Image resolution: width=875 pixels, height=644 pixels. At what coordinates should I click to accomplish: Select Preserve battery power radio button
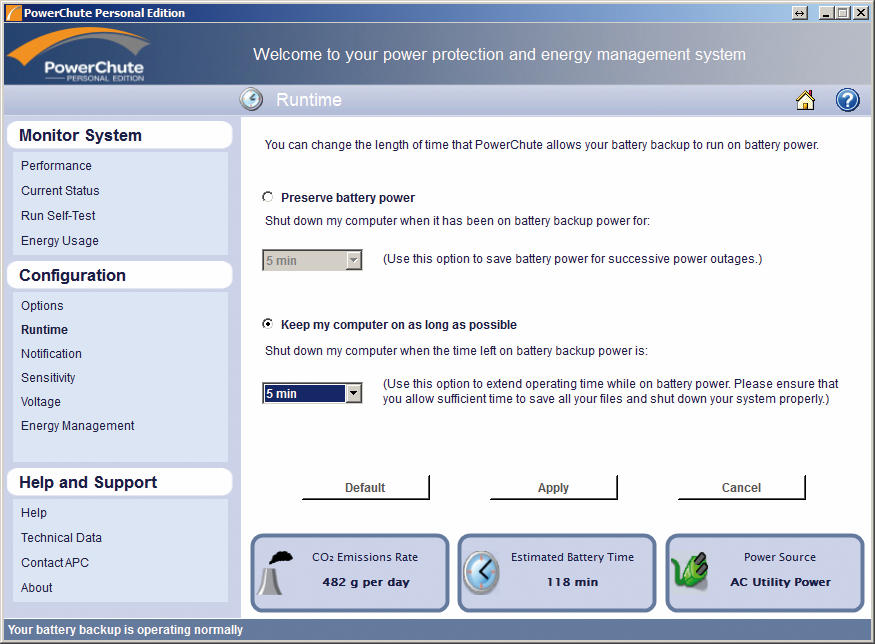pyautogui.click(x=268, y=197)
